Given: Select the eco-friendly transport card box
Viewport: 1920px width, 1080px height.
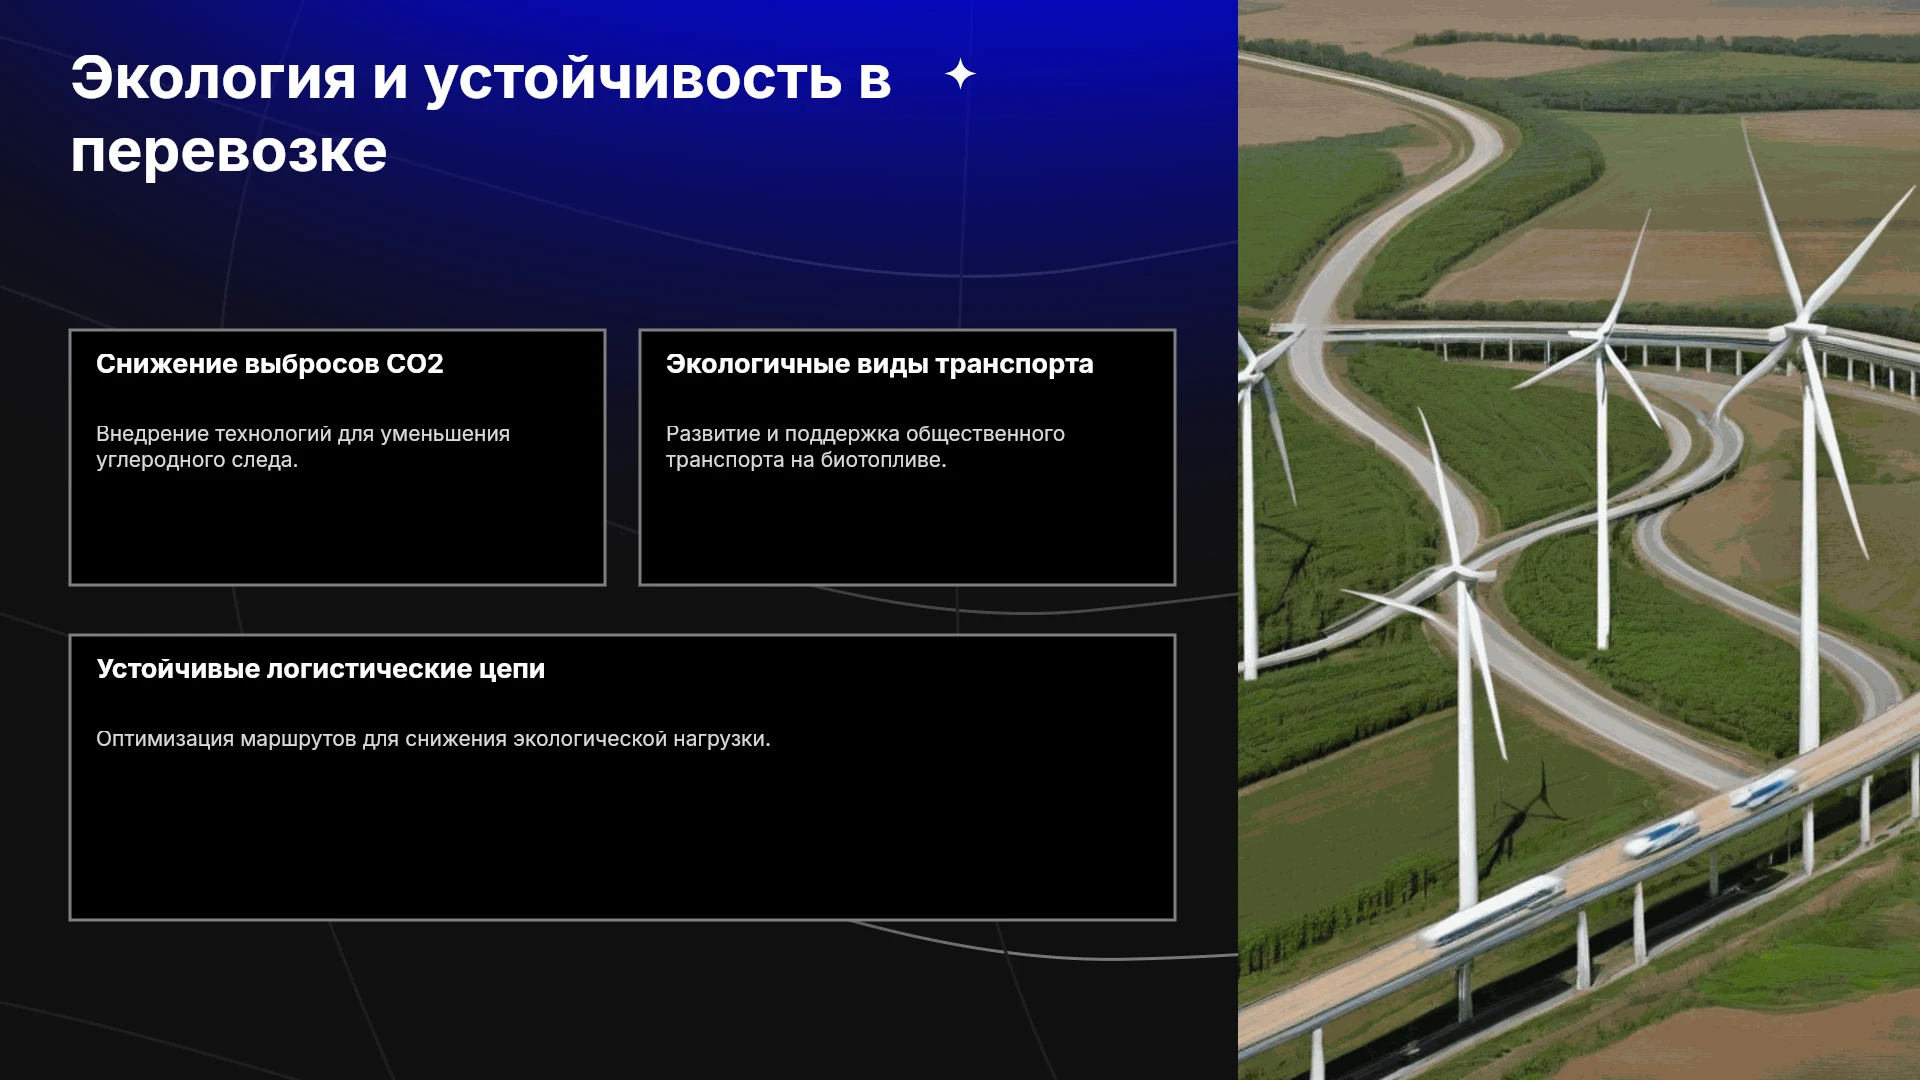Looking at the screenshot, I should tap(907, 457).
